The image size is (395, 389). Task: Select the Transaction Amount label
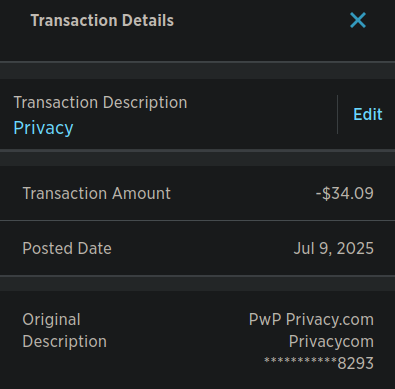point(96,193)
